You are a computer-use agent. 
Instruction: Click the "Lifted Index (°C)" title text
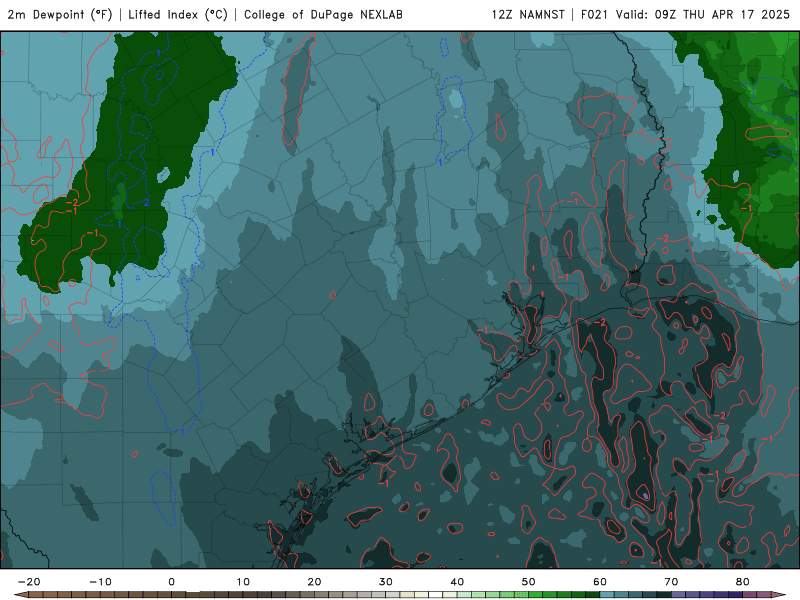178,14
